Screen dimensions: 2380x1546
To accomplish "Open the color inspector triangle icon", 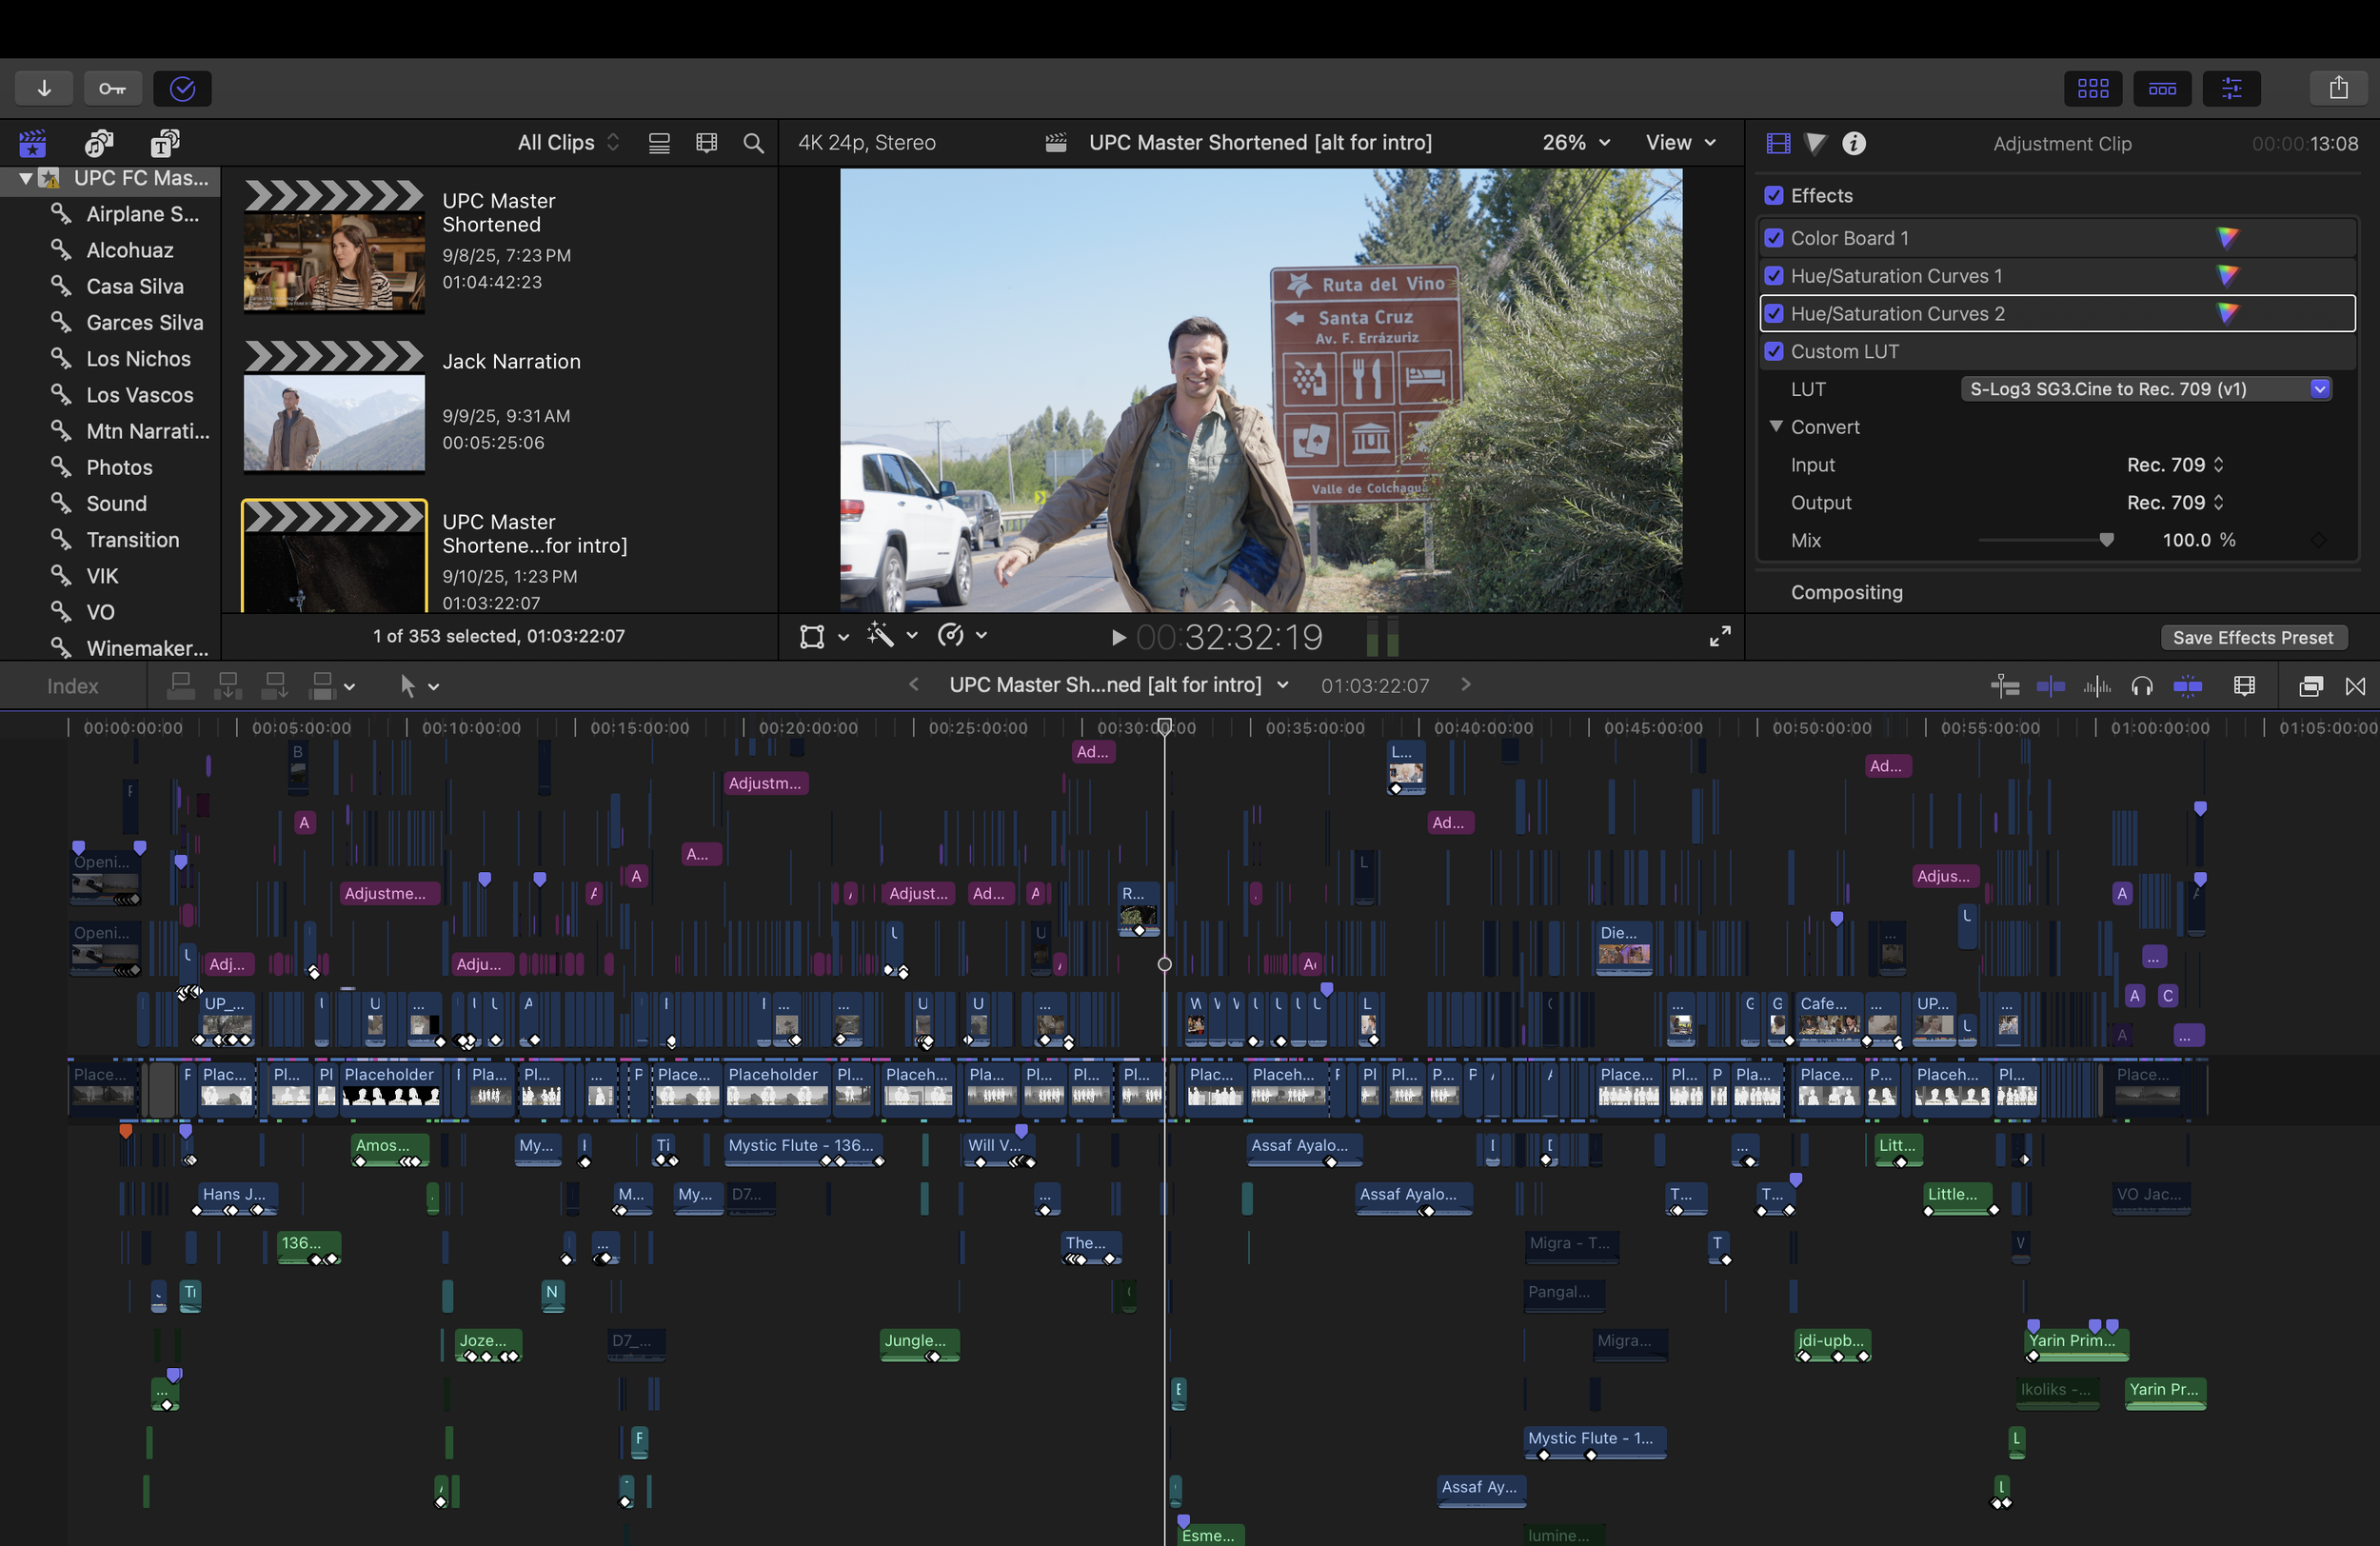I will [1815, 143].
